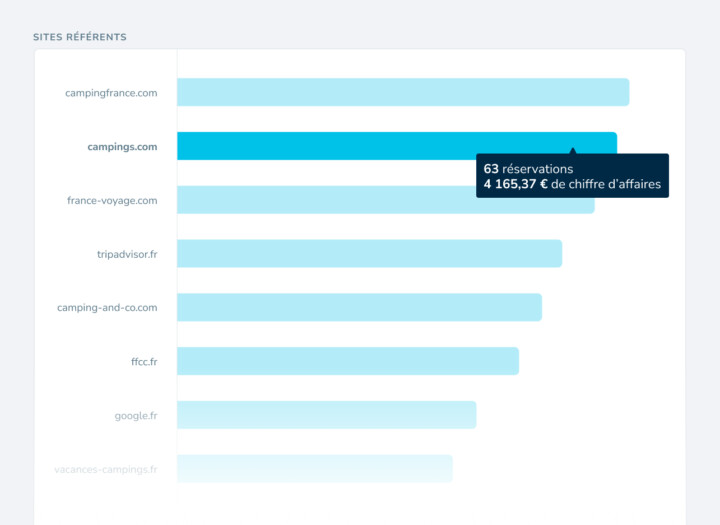
Task: Click the ffcc.fr bar
Action: (x=348, y=361)
